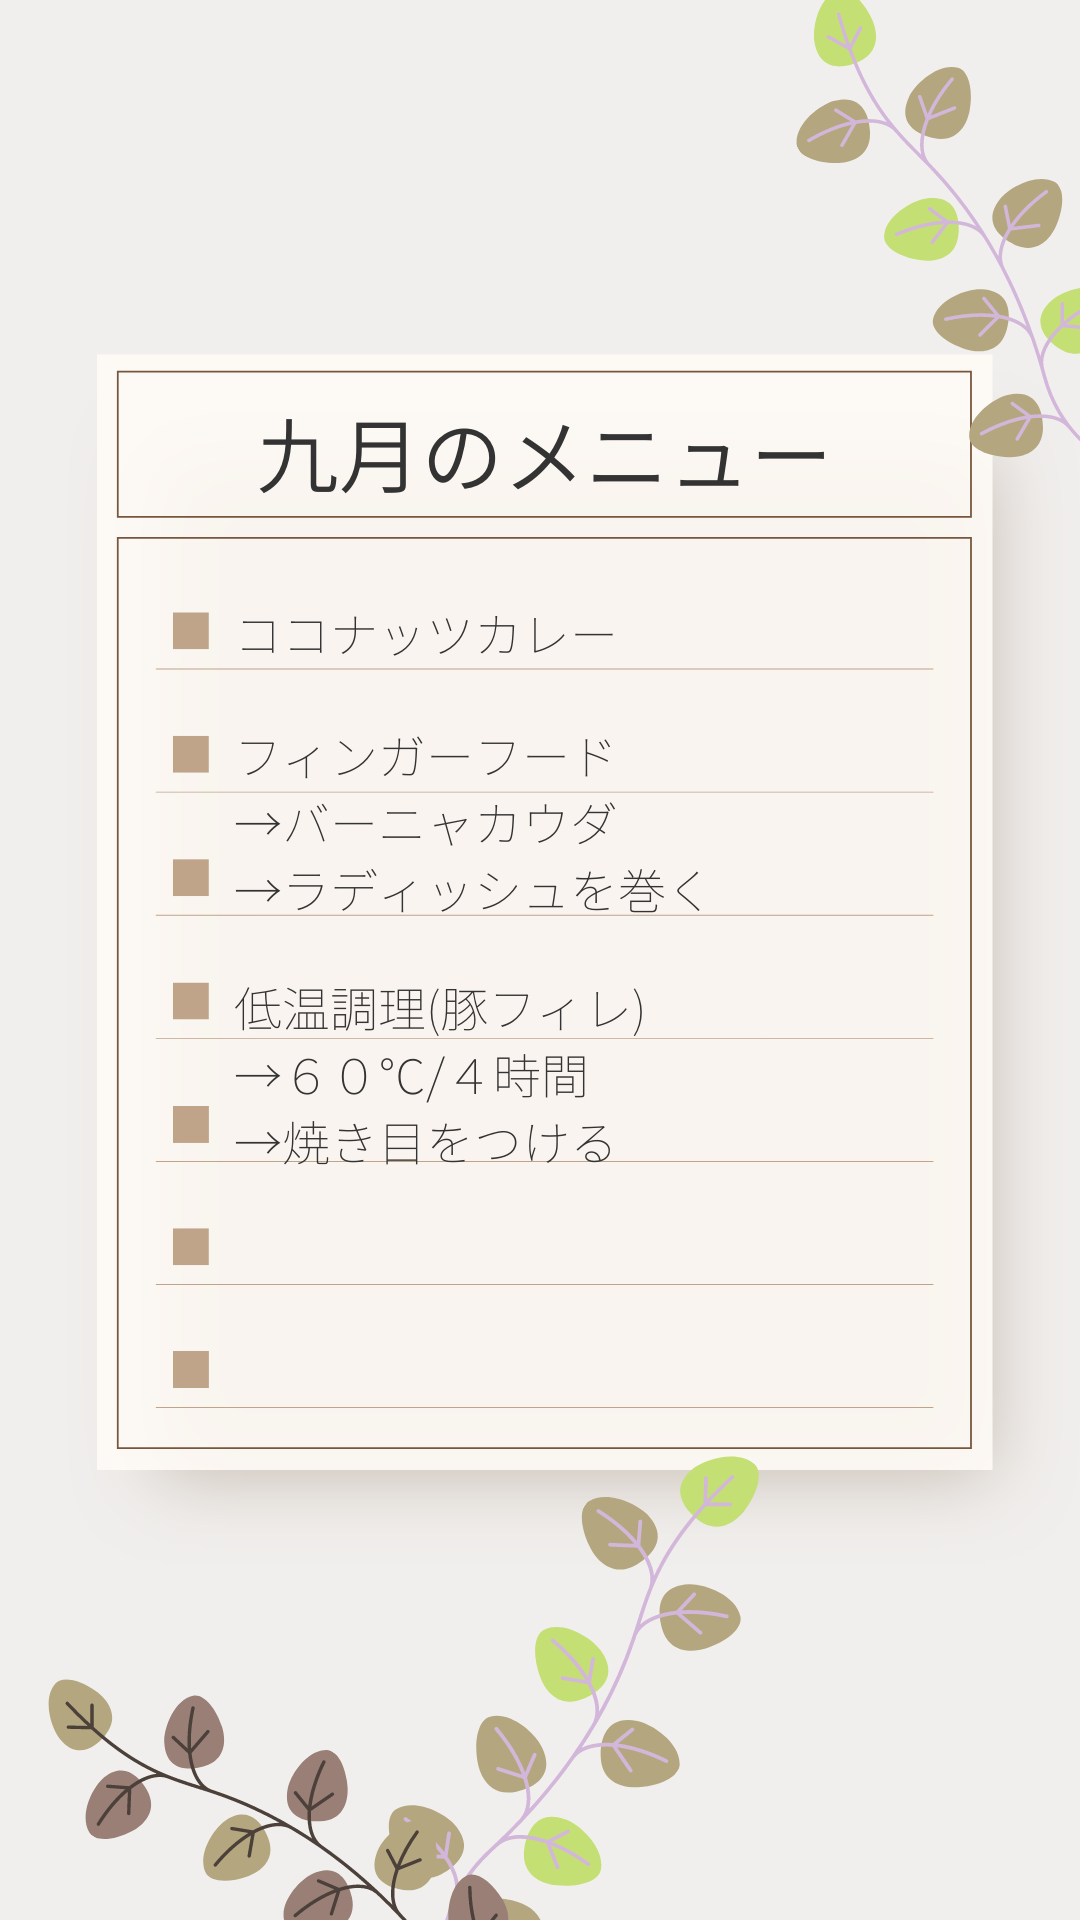1080x1920 pixels.
Task: Select the フィンガーフード text line
Action: [x=426, y=758]
